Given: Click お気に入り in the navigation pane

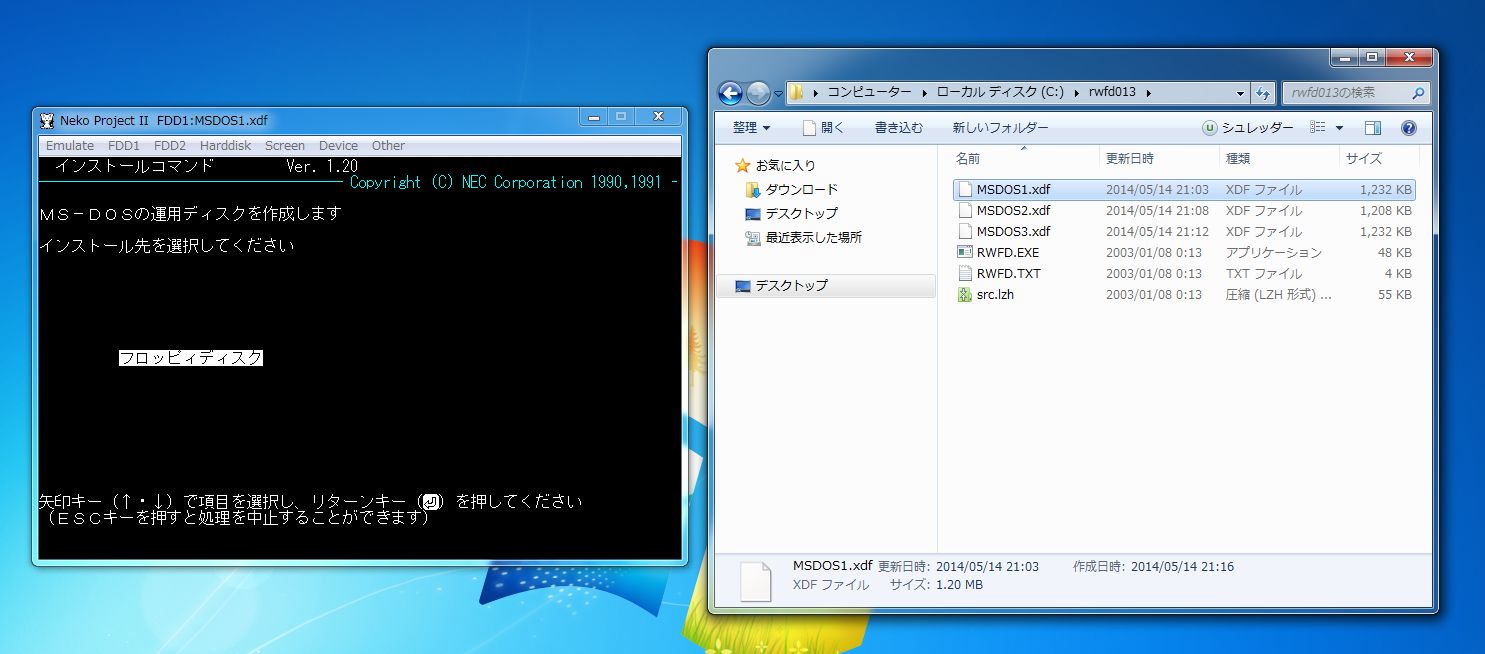Looking at the screenshot, I should [x=785, y=165].
